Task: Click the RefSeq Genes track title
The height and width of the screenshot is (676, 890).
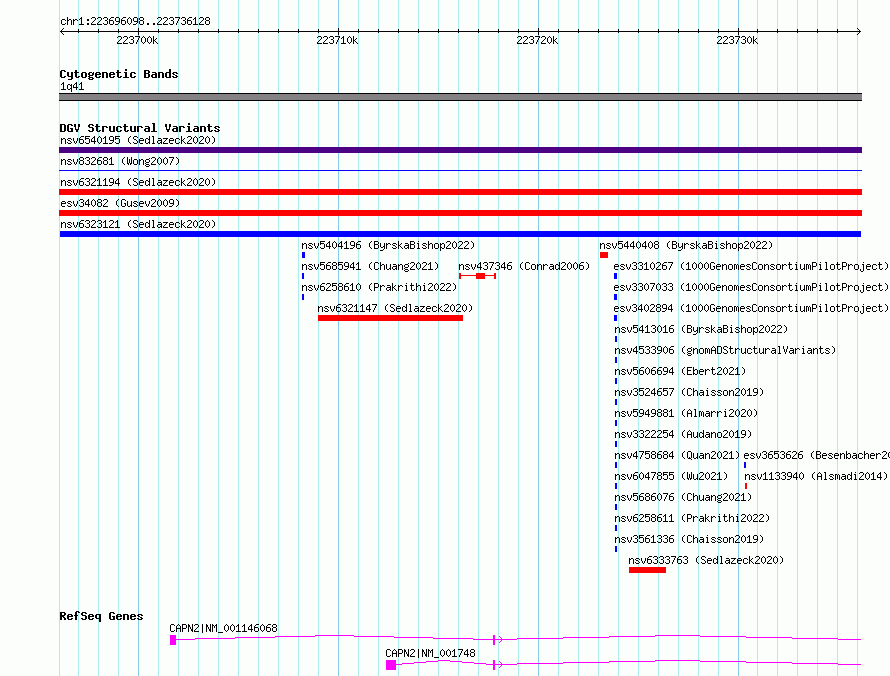Action: click(x=101, y=616)
